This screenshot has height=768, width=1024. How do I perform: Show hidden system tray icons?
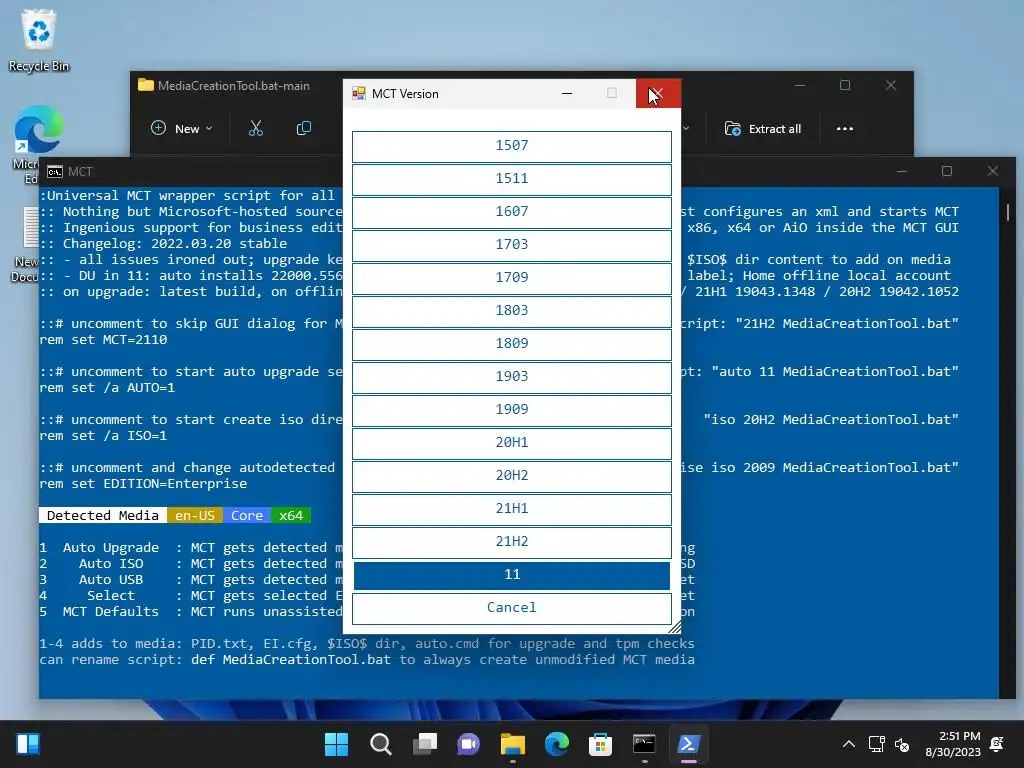click(848, 744)
